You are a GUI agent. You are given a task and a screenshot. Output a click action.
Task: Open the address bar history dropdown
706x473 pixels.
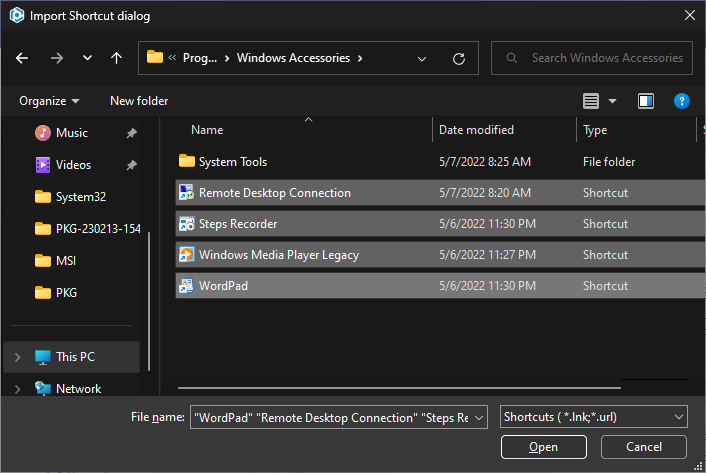421,59
